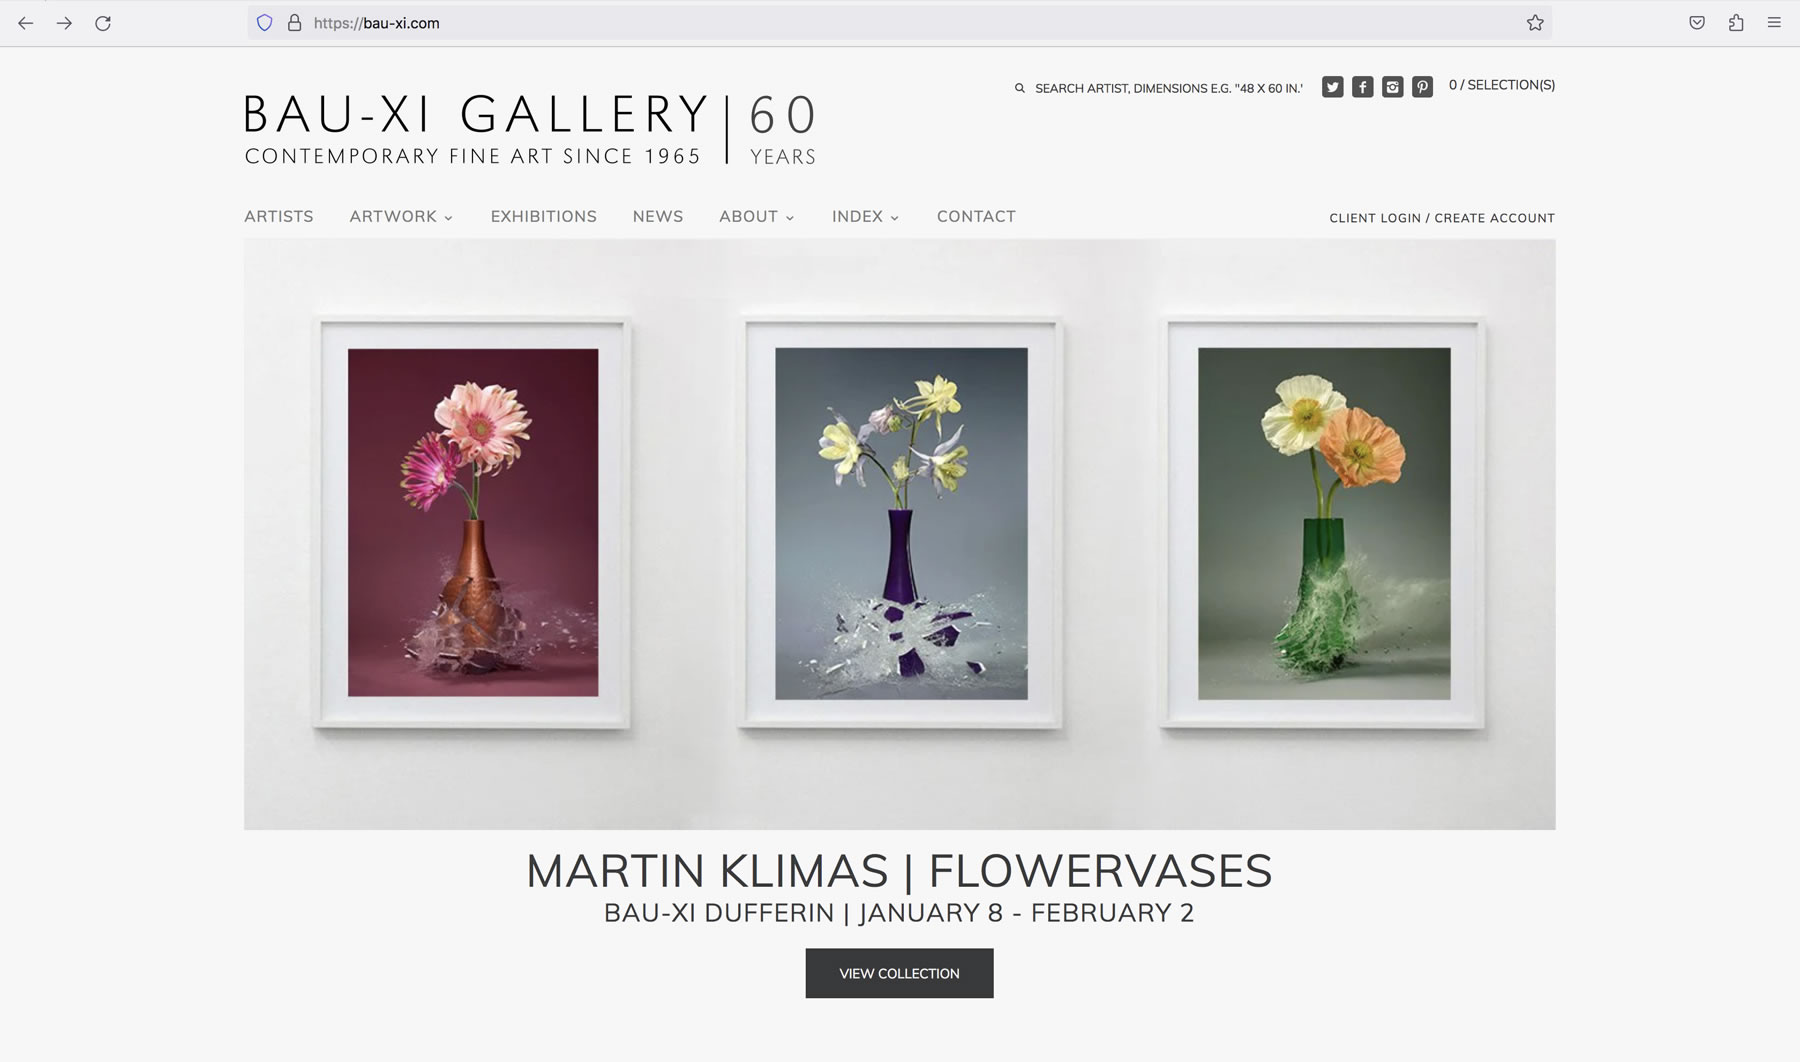
Task: Save the page to Pocket
Action: pyautogui.click(x=1697, y=23)
